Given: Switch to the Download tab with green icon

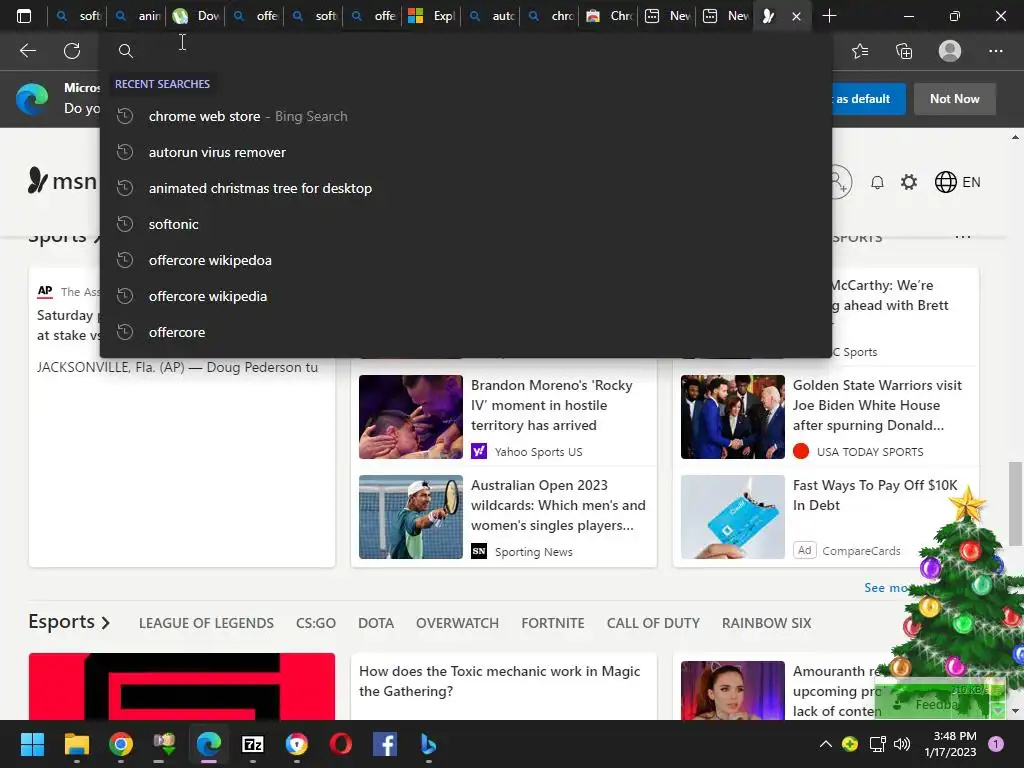Looking at the screenshot, I should [196, 16].
